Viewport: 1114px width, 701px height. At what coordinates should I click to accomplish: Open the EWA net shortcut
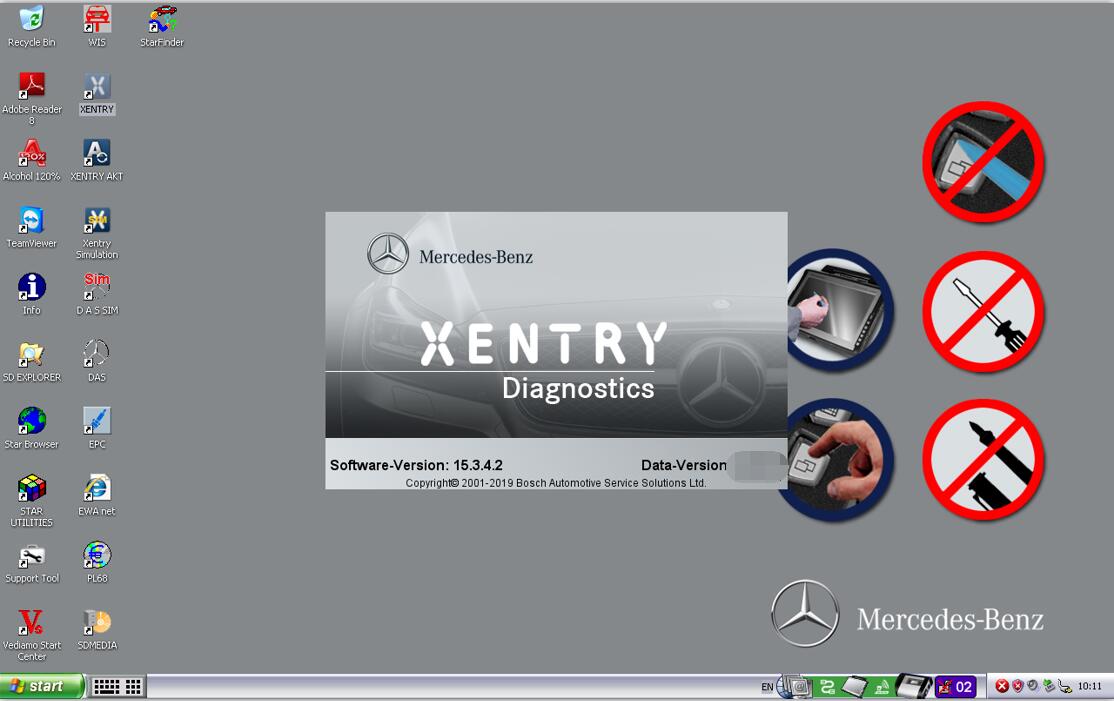point(97,495)
